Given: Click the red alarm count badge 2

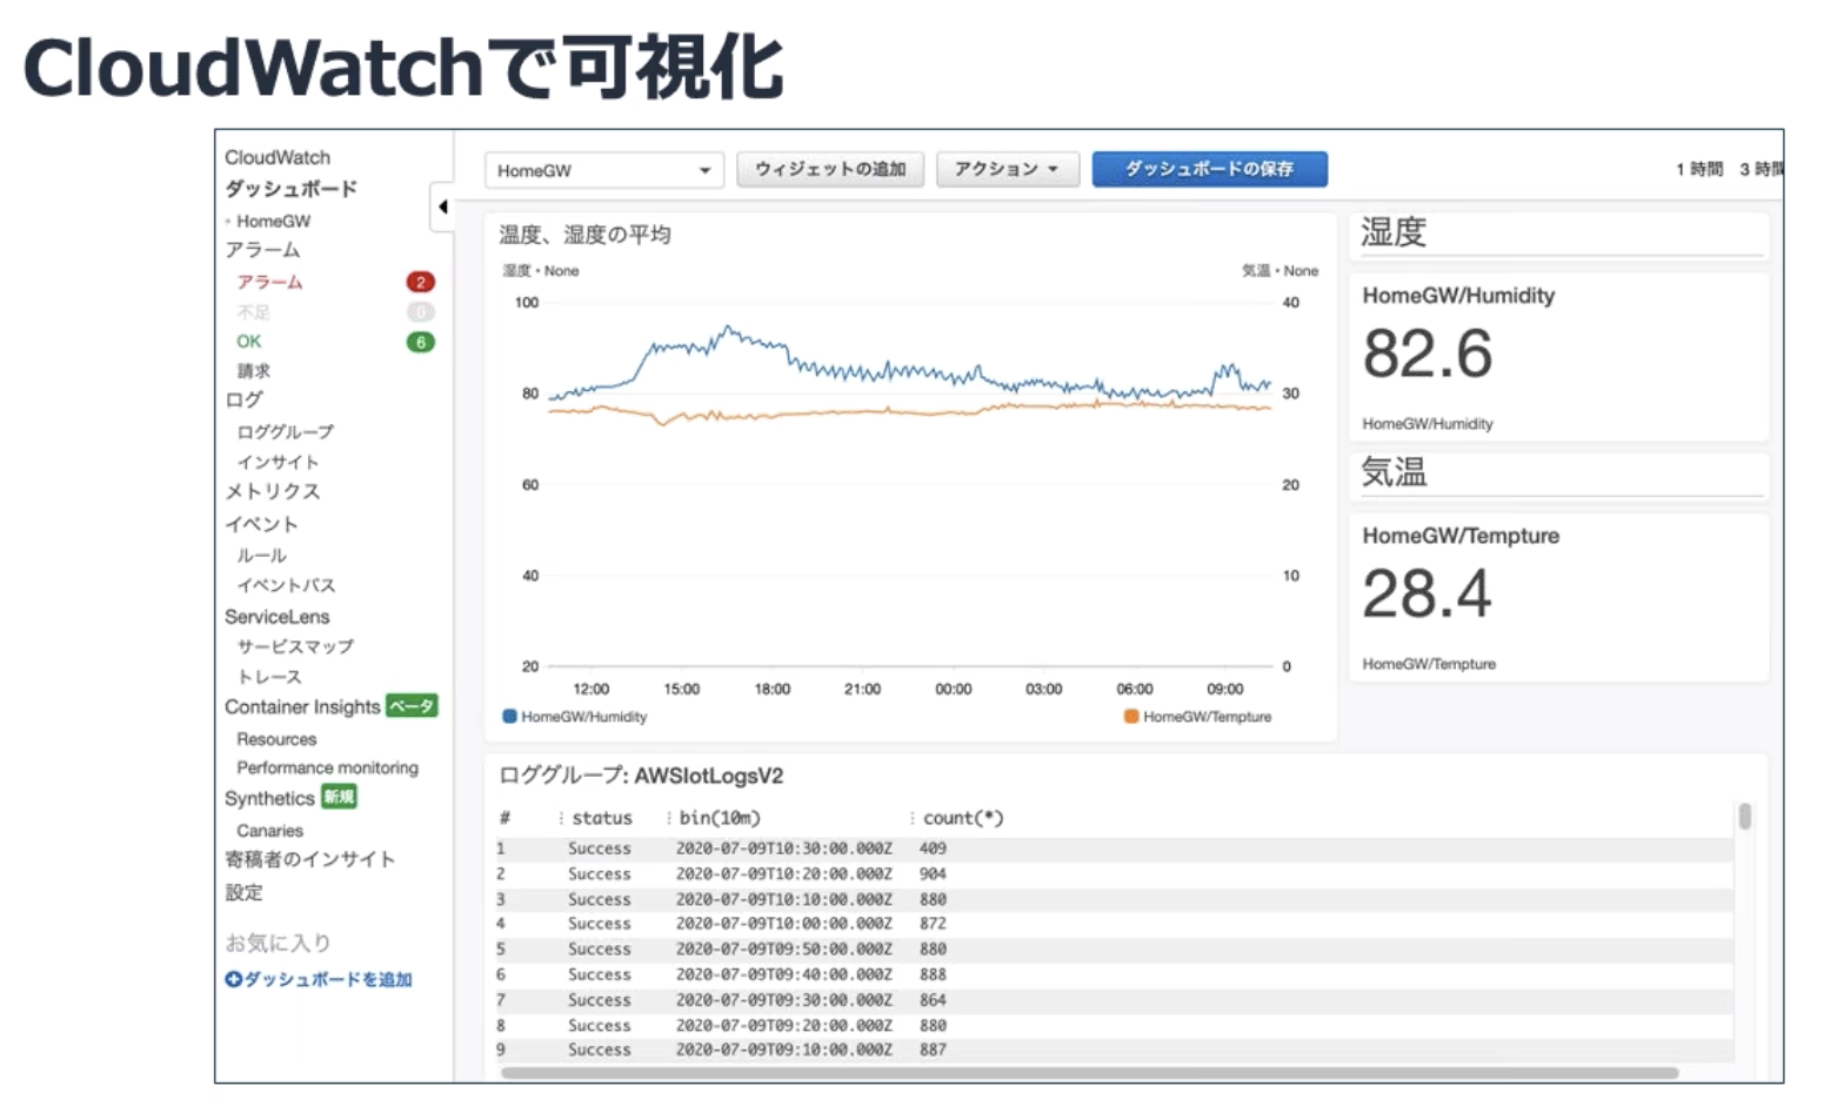Looking at the screenshot, I should tap(420, 282).
